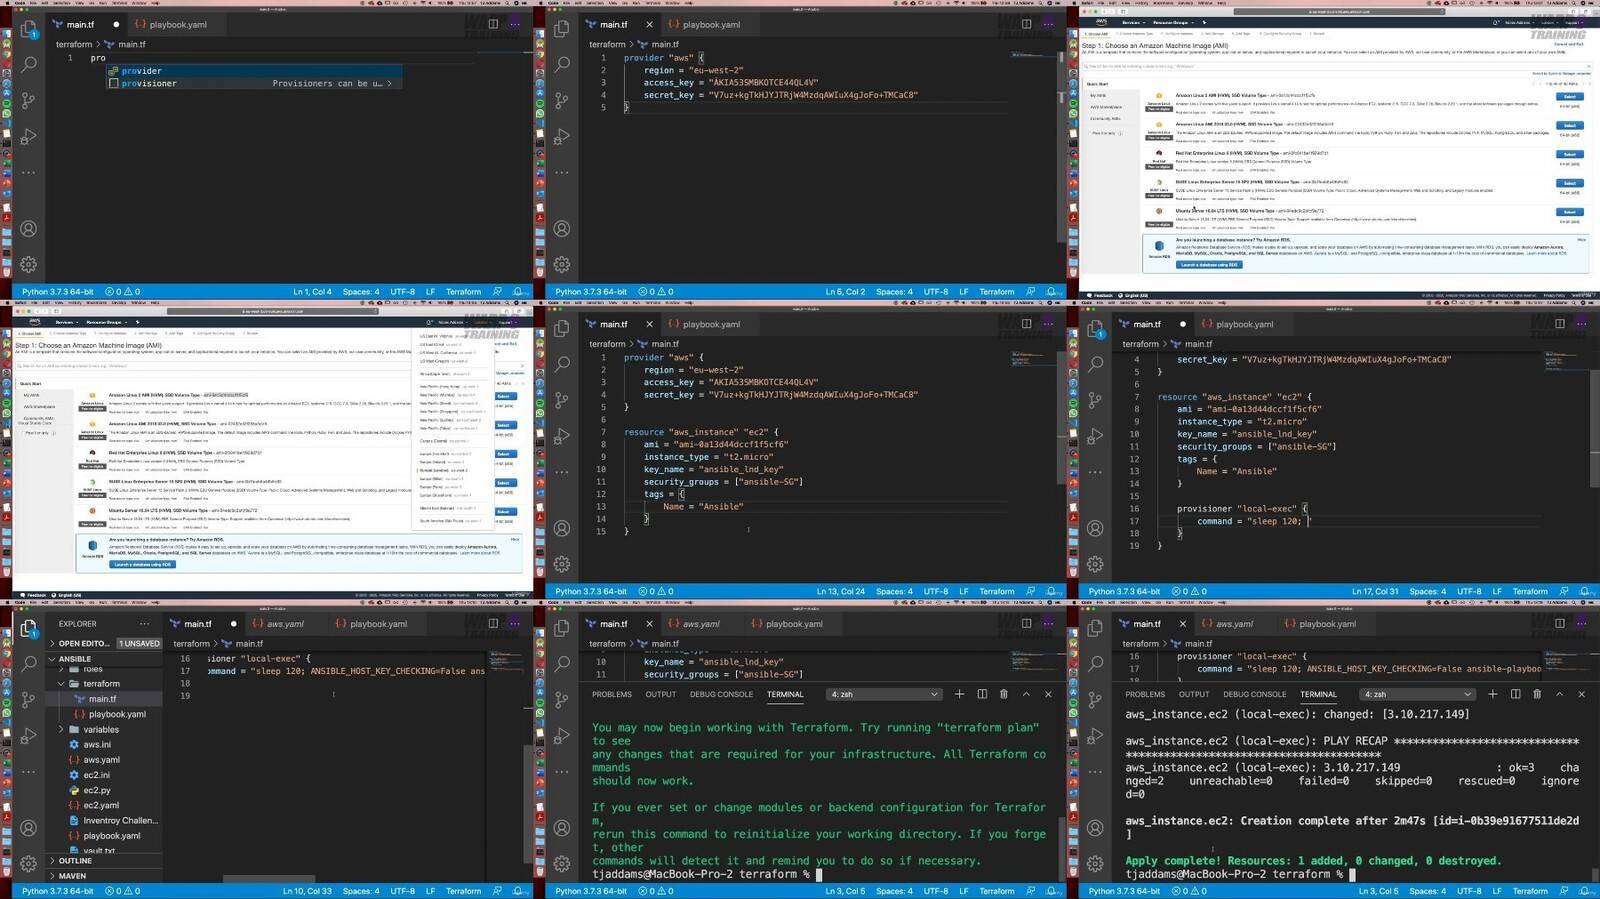Viewport: 1600px width, 899px height.
Task: Open Search in the window showing provider autocomplete
Action: tap(29, 64)
